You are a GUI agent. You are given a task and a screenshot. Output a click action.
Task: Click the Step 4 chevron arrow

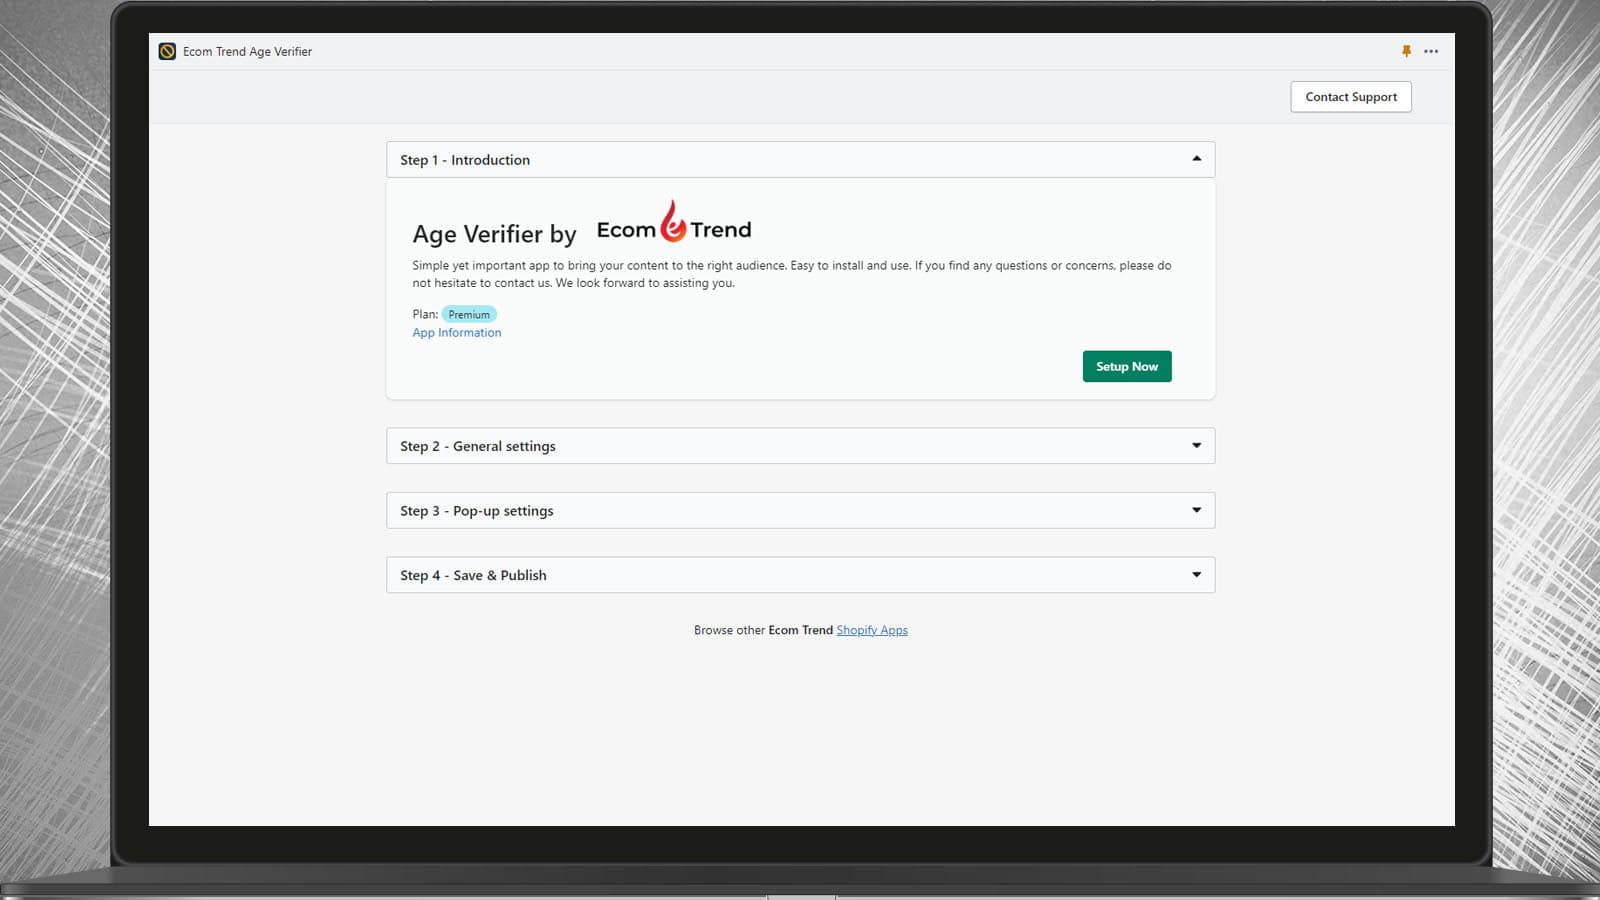1196,574
